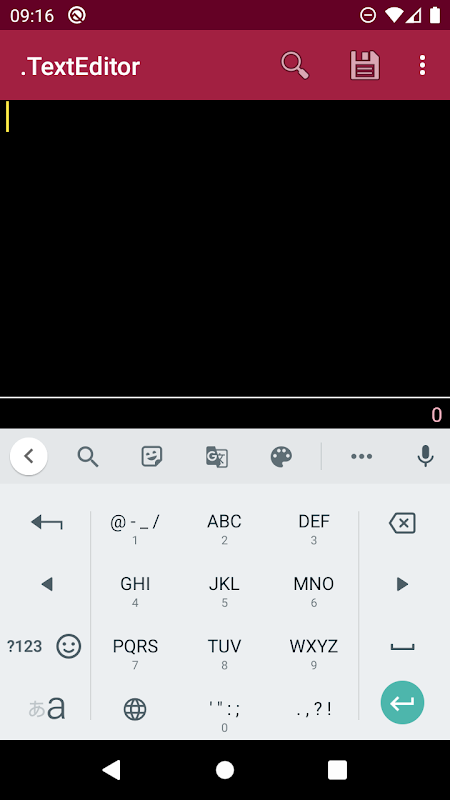Start voice input with the microphone

click(426, 456)
